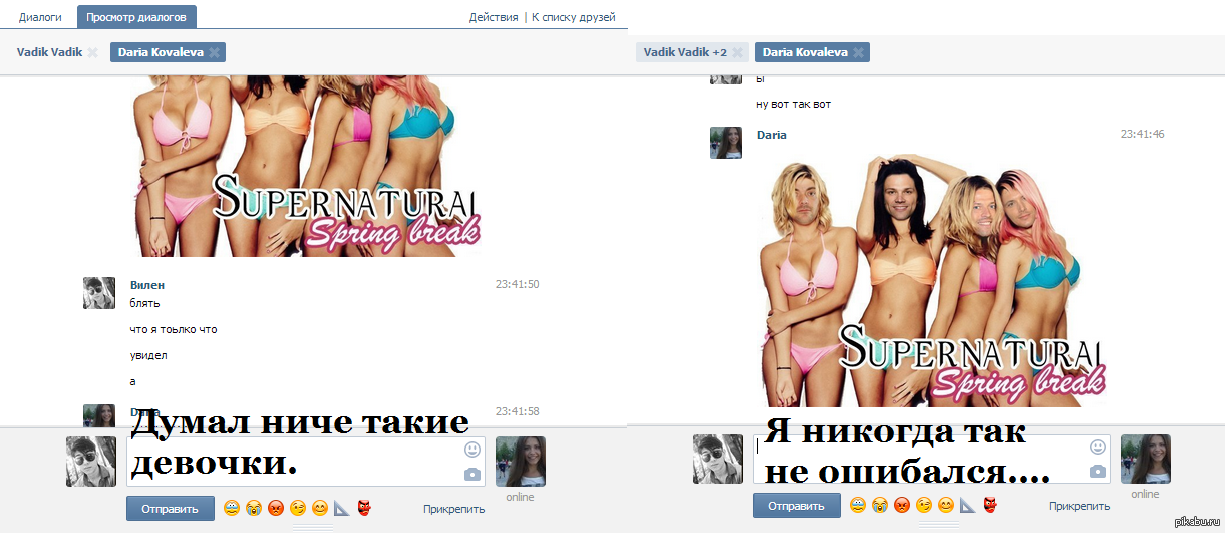The height and width of the screenshot is (533, 1225).
Task: Click message text 'что я тоько что'
Action: point(173,329)
